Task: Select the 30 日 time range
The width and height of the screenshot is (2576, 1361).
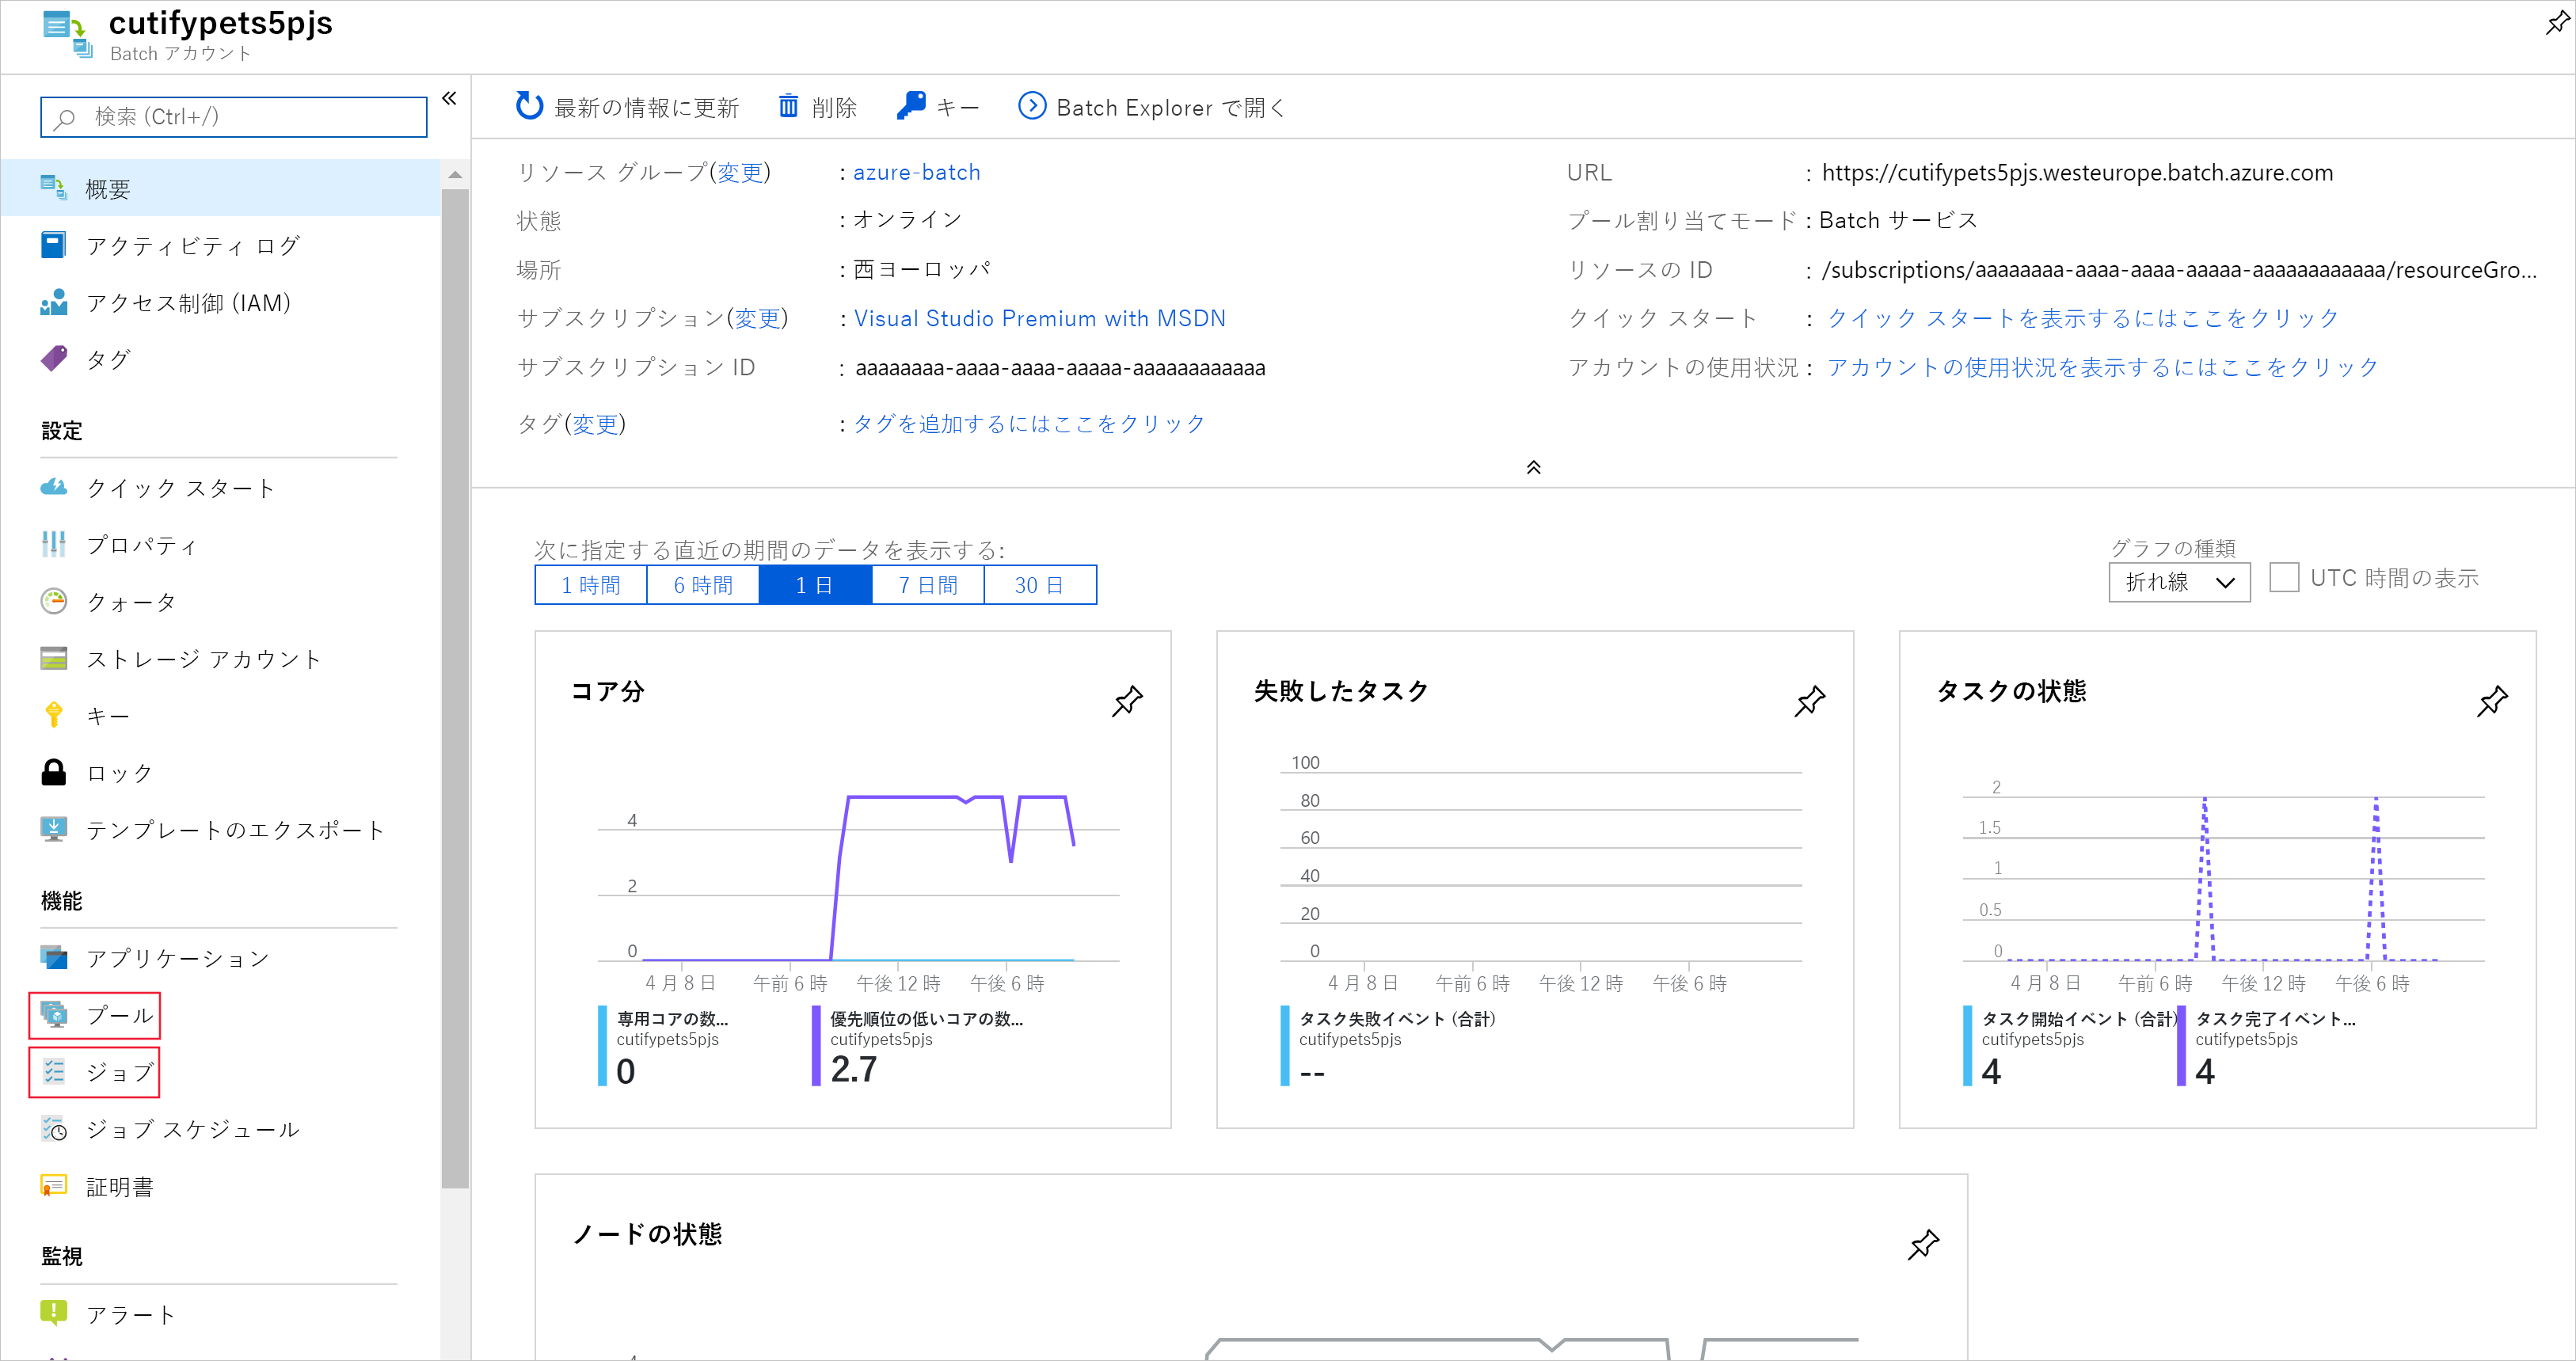Action: (1040, 585)
